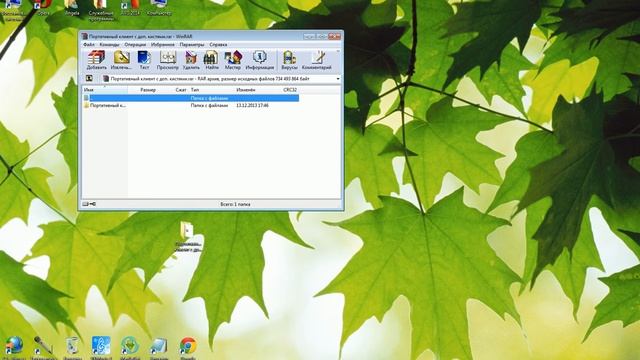This screenshot has width=640, height=360.
Task: Click the Добавить (Add) toolbar icon
Action: point(97,60)
